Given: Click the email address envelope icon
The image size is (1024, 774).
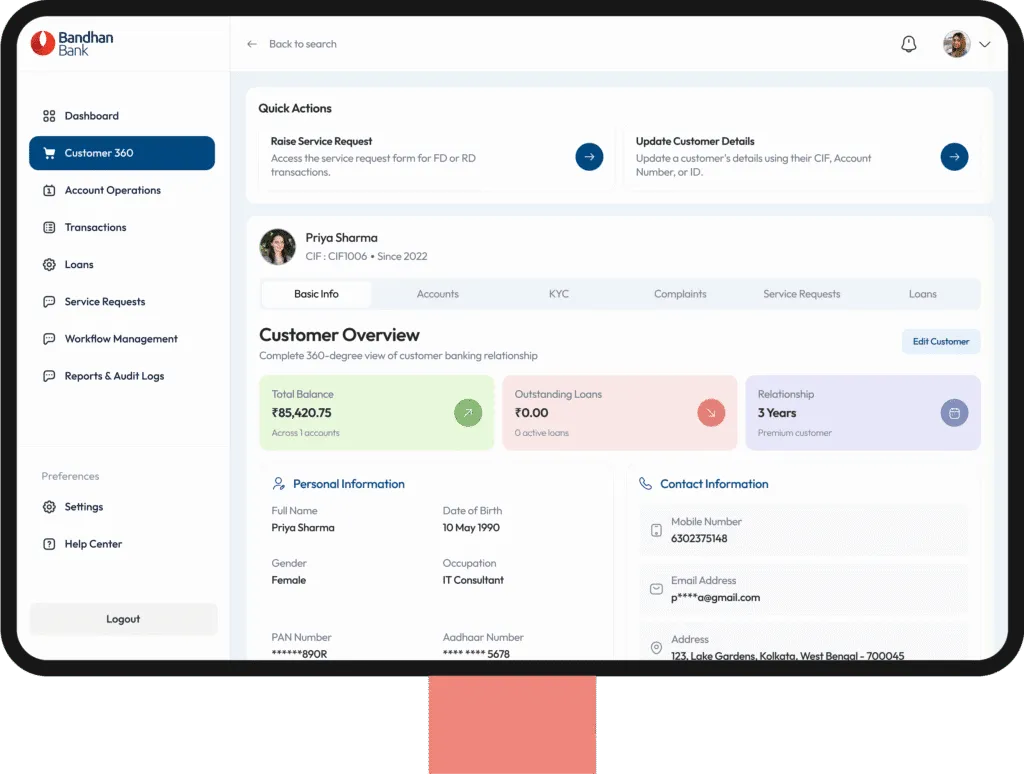Looking at the screenshot, I should (x=656, y=589).
